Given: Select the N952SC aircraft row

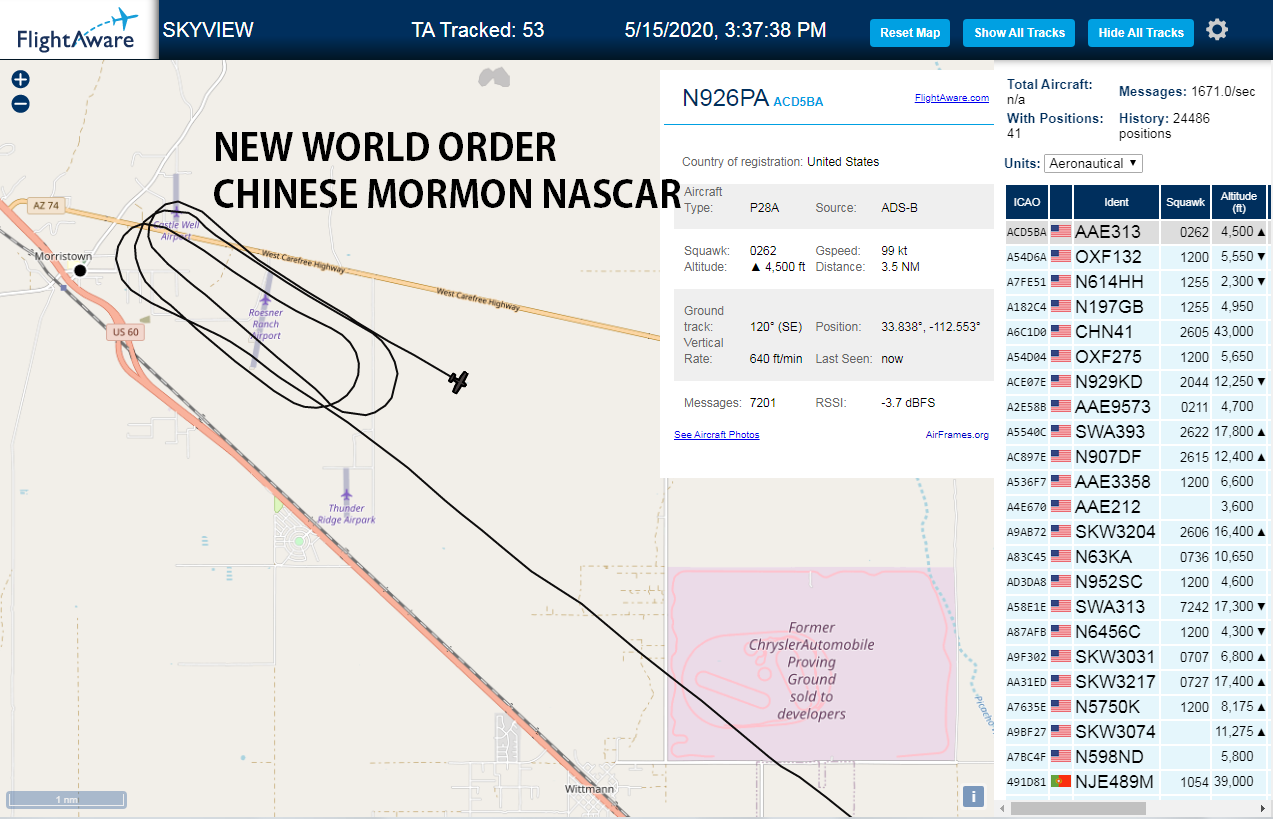Looking at the screenshot, I should [1137, 582].
